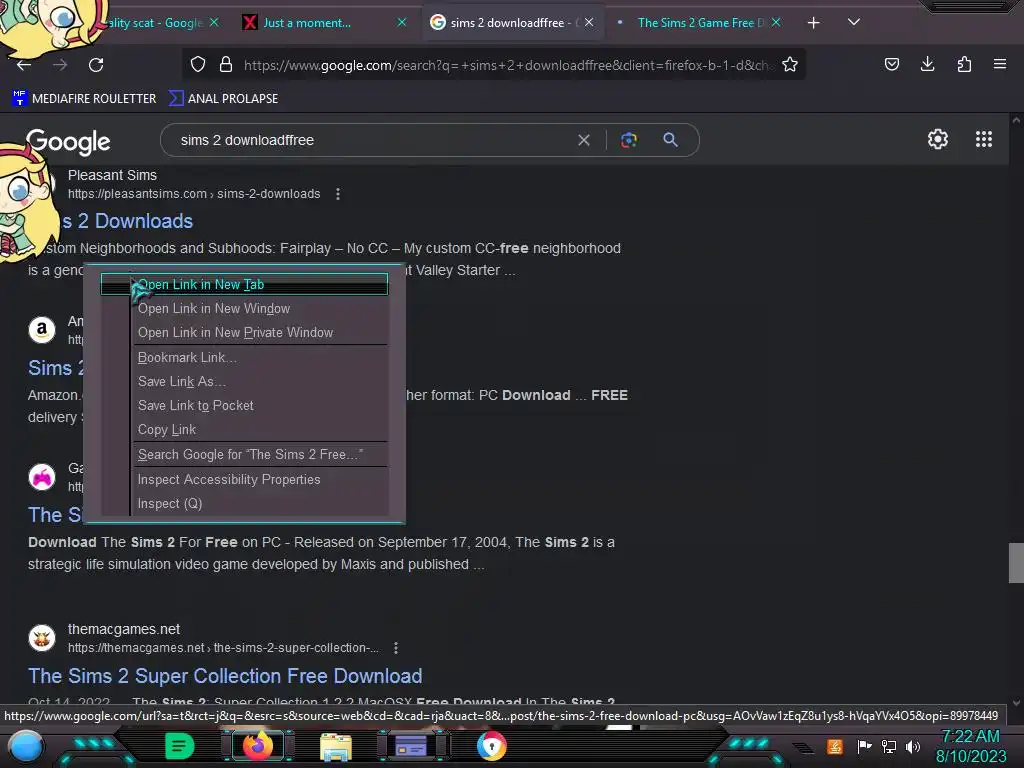Open the MEDIAFIRE ROULETTER bookmark
Screen dimensions: 1024x768
coord(84,99)
